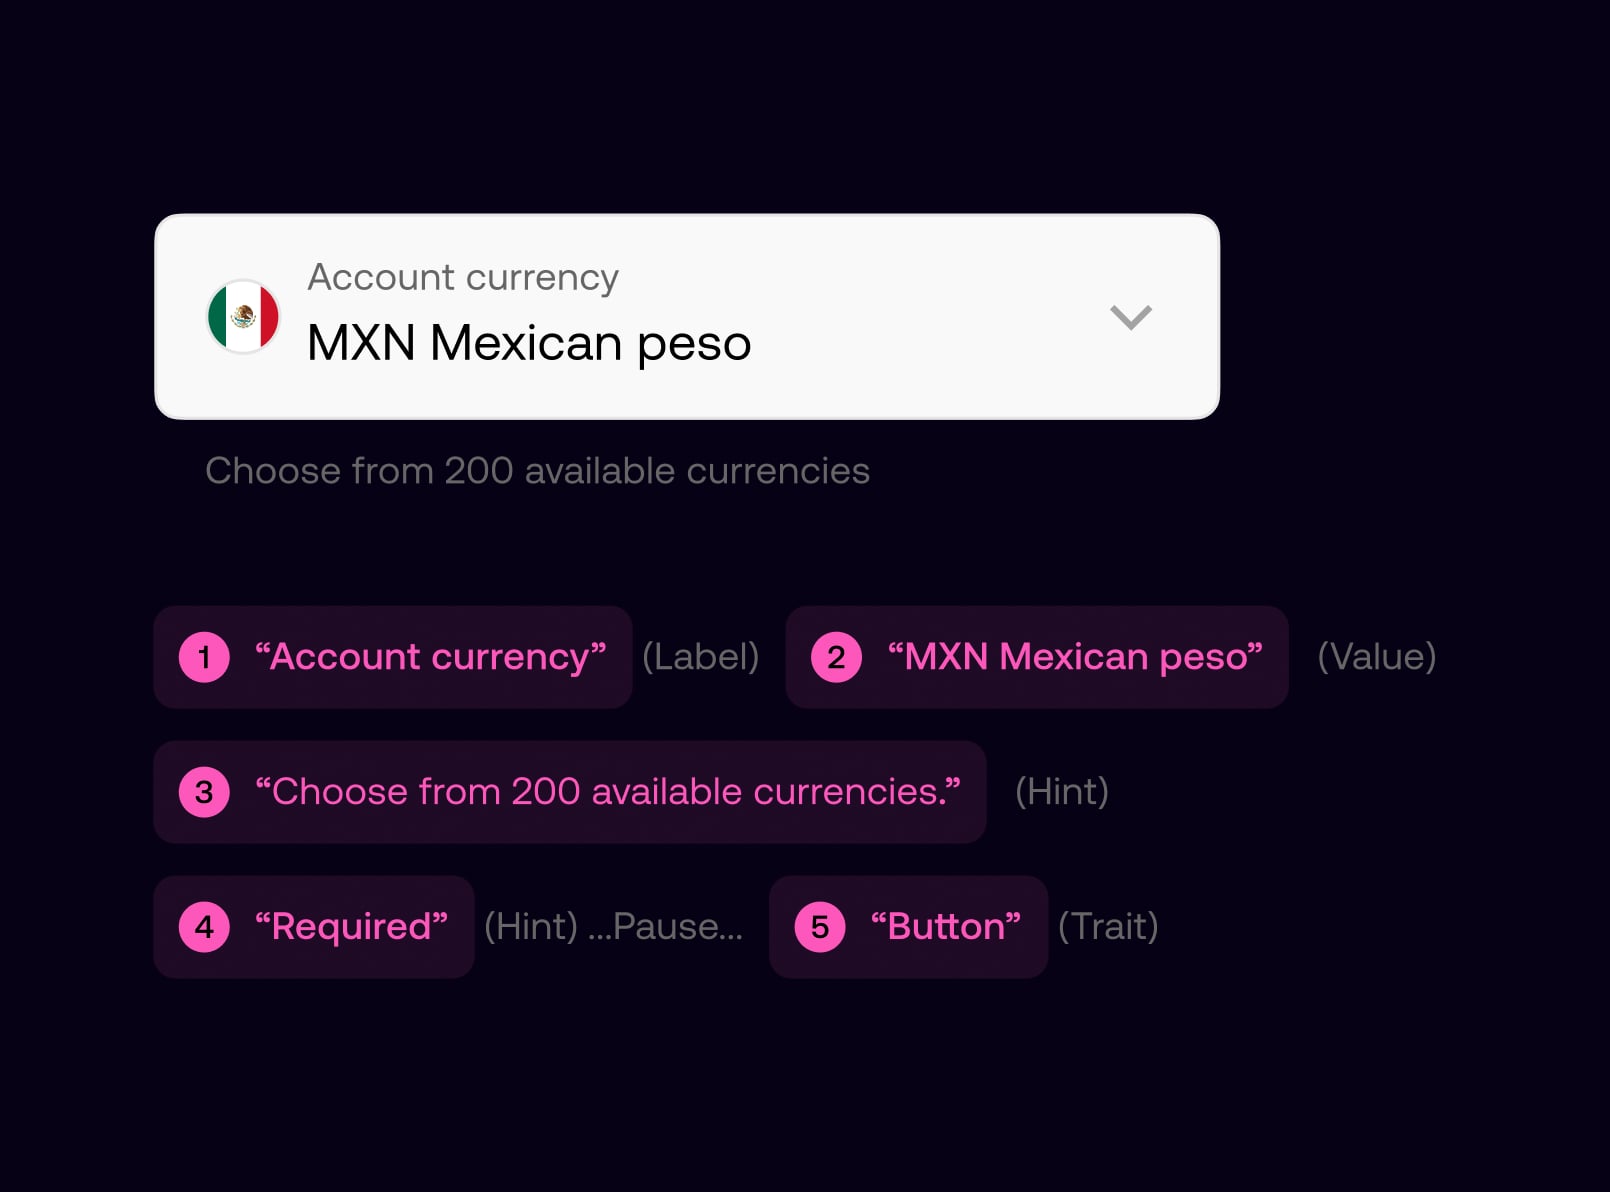Click the MXN Mexican peso value chip
The width and height of the screenshot is (1610, 1192).
click(x=1037, y=657)
